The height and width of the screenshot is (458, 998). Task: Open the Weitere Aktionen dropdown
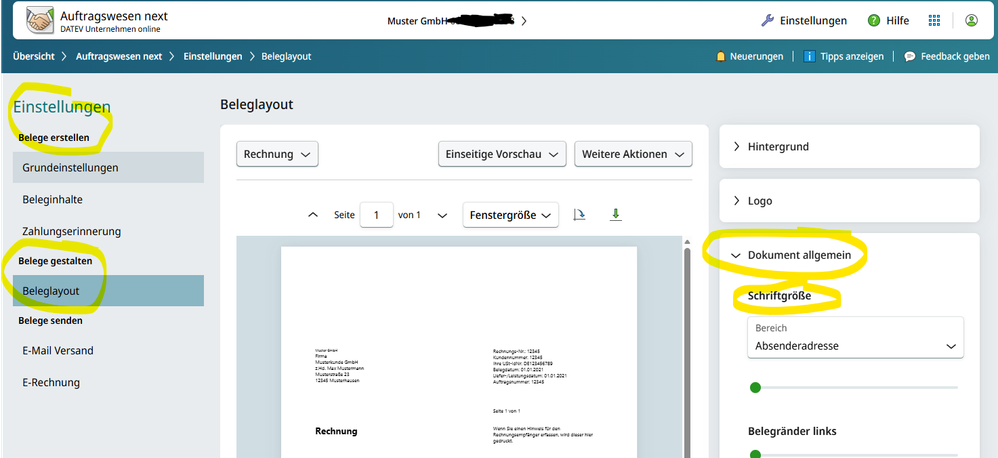(633, 154)
